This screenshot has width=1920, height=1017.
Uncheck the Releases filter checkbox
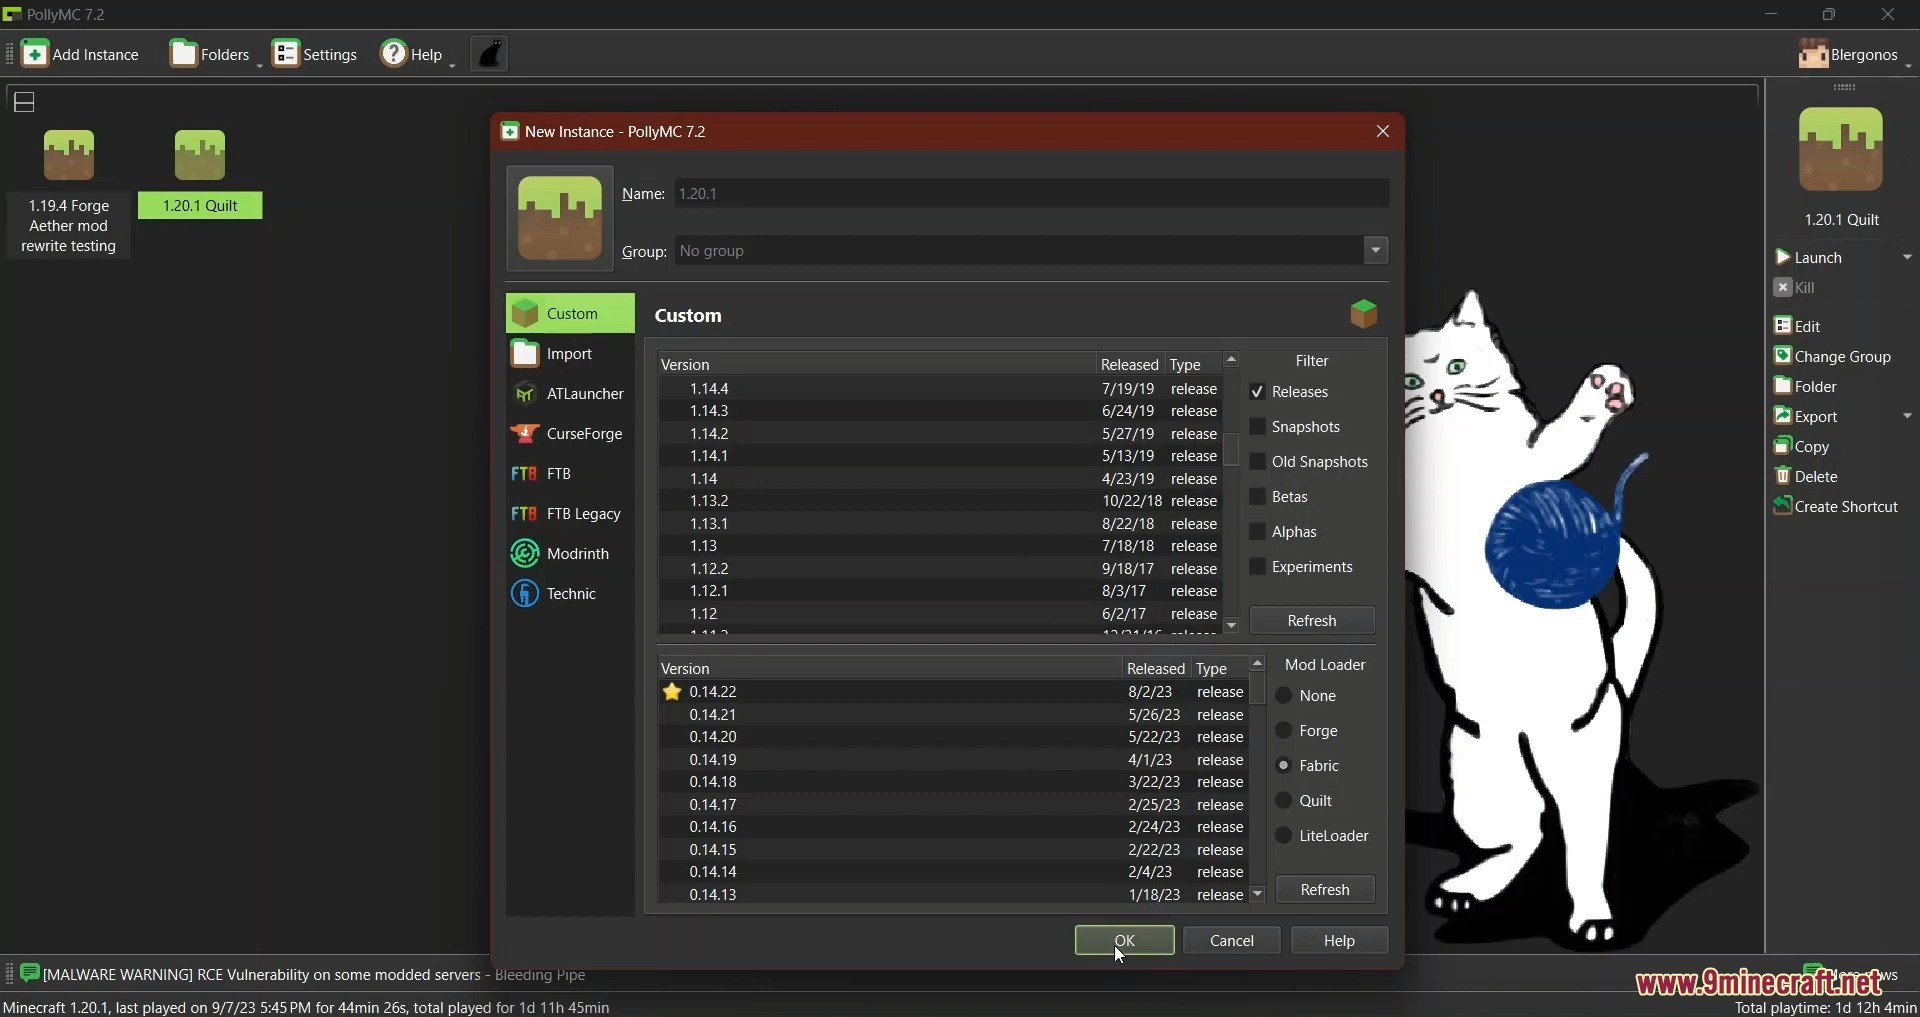click(x=1258, y=393)
